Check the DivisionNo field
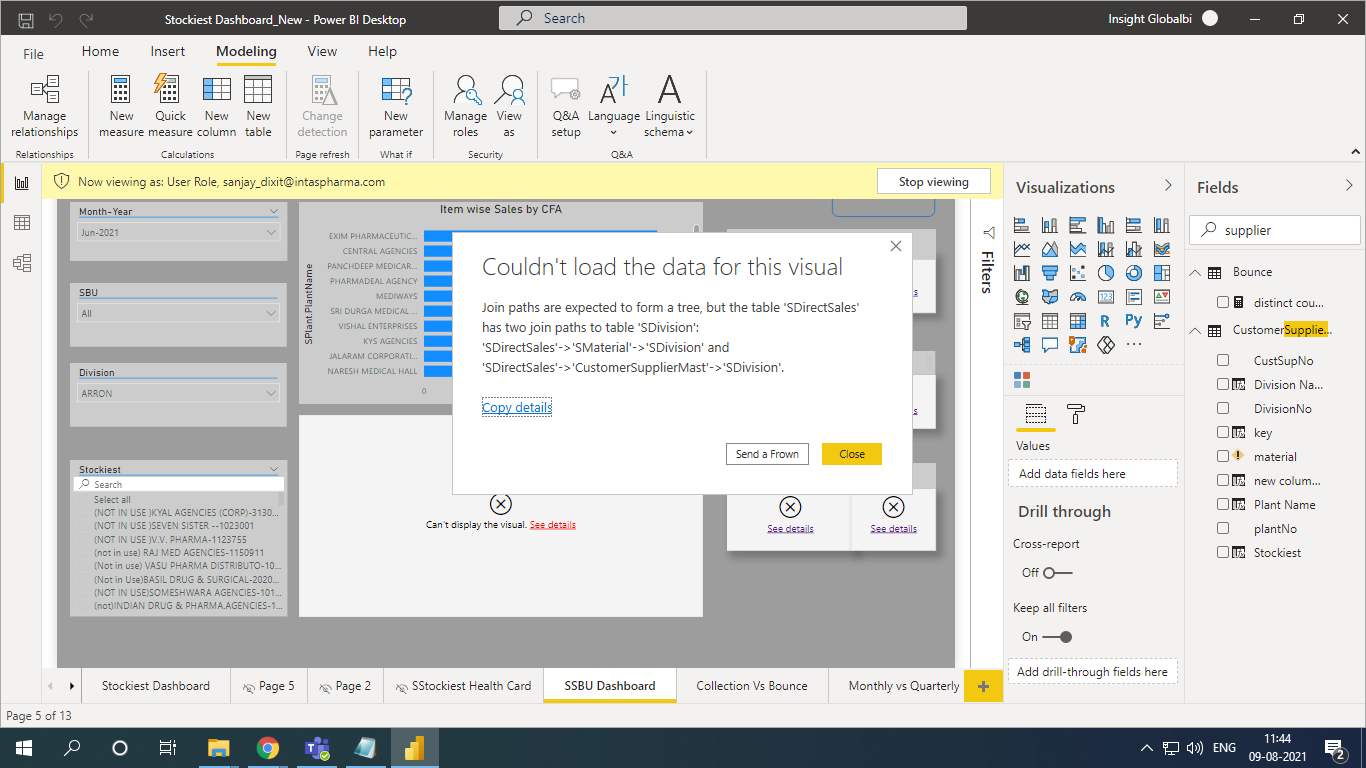Viewport: 1366px width, 768px height. tap(1223, 408)
